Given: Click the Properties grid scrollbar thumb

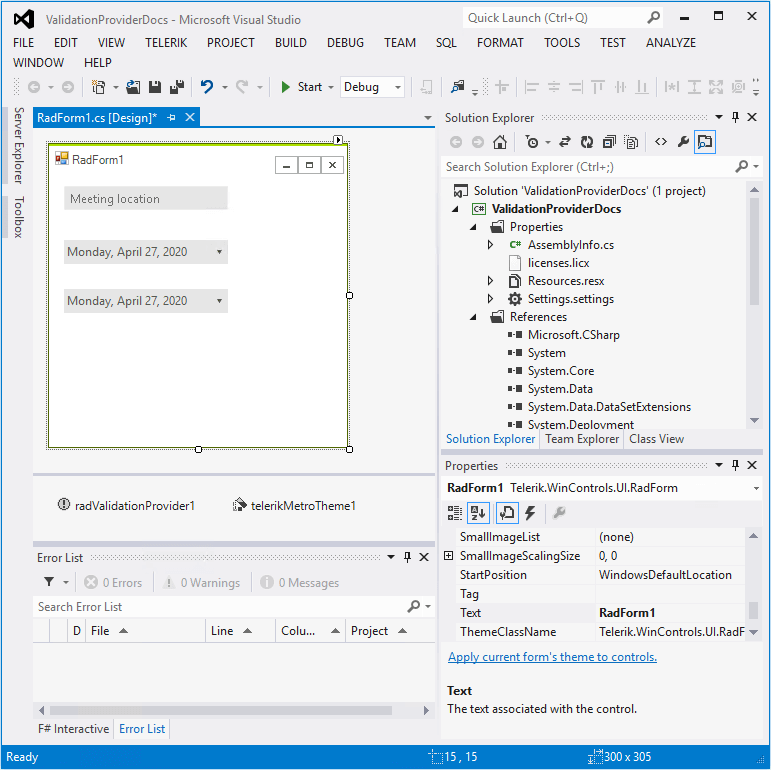Looking at the screenshot, I should (x=754, y=611).
